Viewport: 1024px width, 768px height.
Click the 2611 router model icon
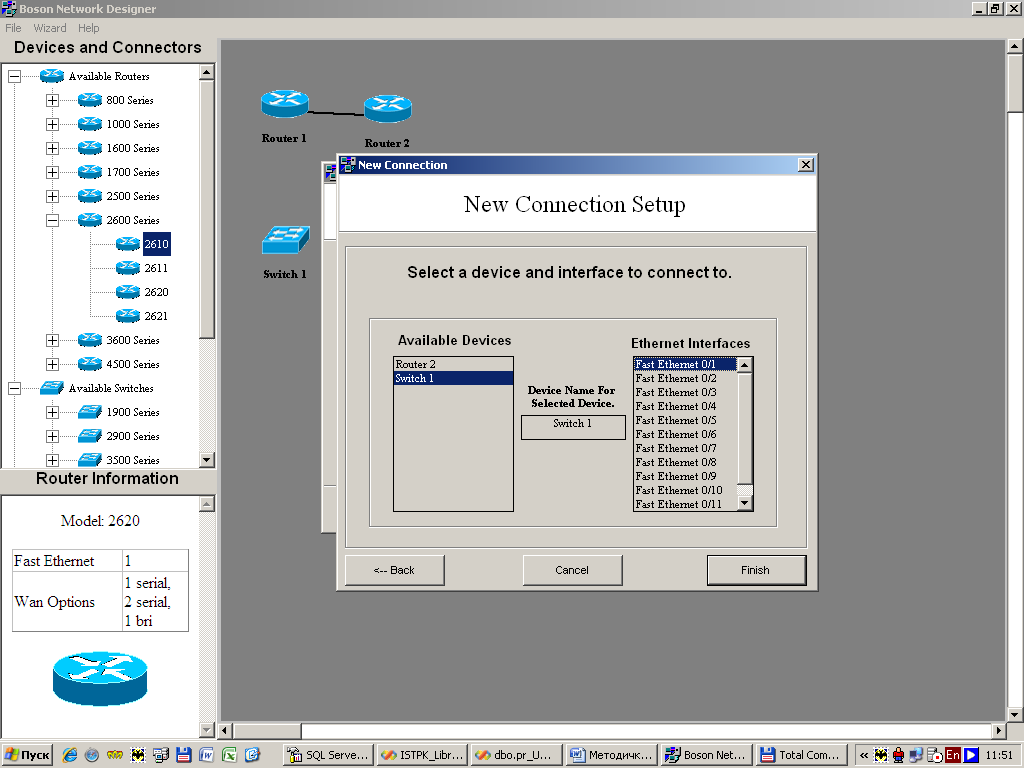127,268
